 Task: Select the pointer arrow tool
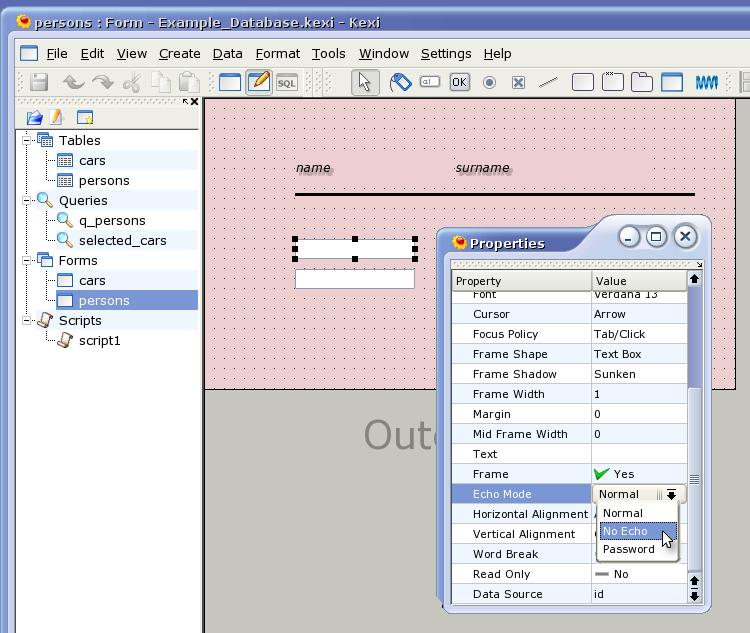365,83
